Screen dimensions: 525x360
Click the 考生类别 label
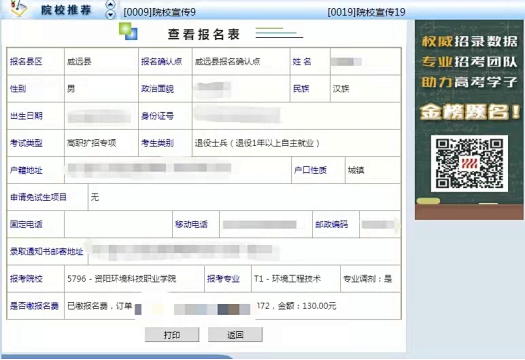point(157,143)
